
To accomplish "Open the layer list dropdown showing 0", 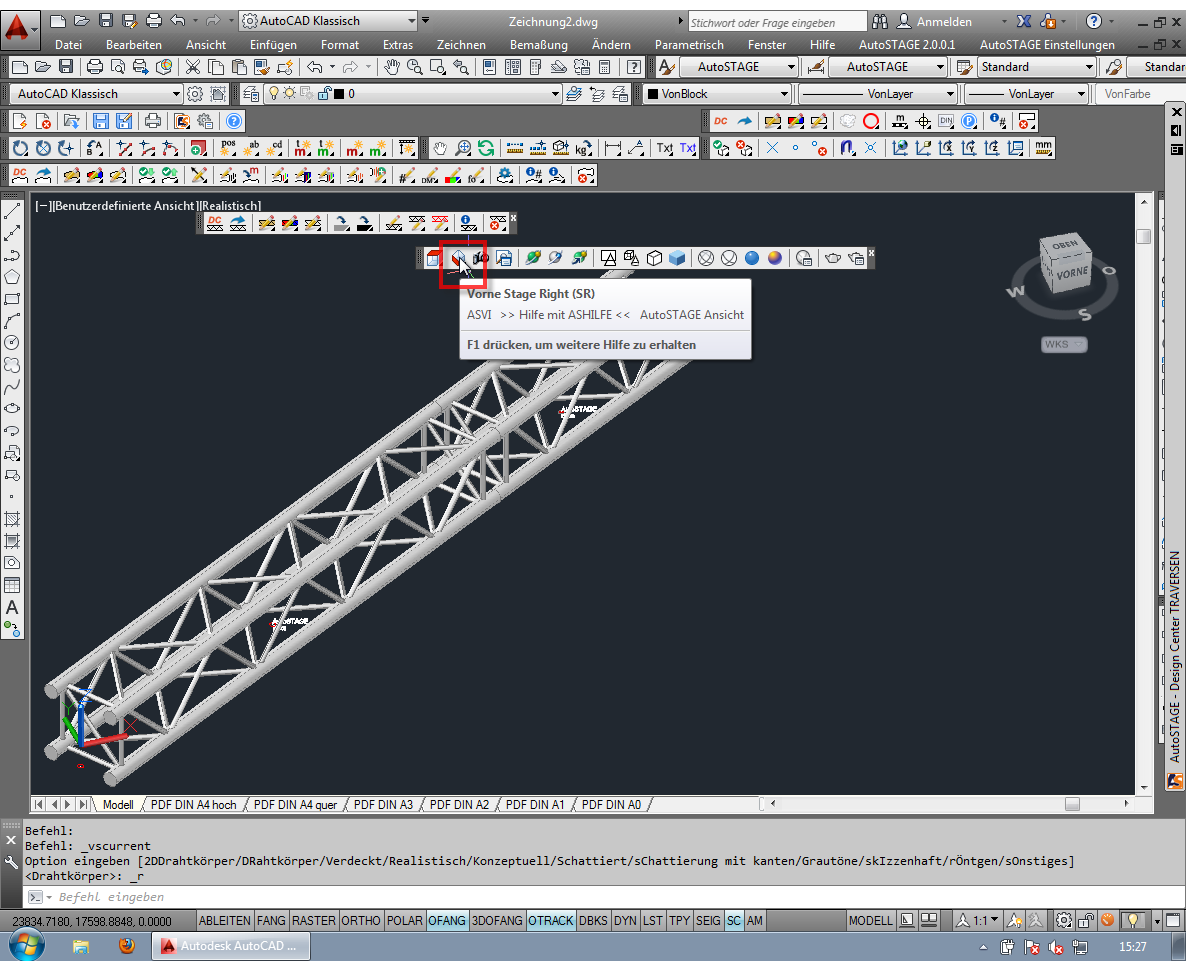I will pyautogui.click(x=555, y=94).
